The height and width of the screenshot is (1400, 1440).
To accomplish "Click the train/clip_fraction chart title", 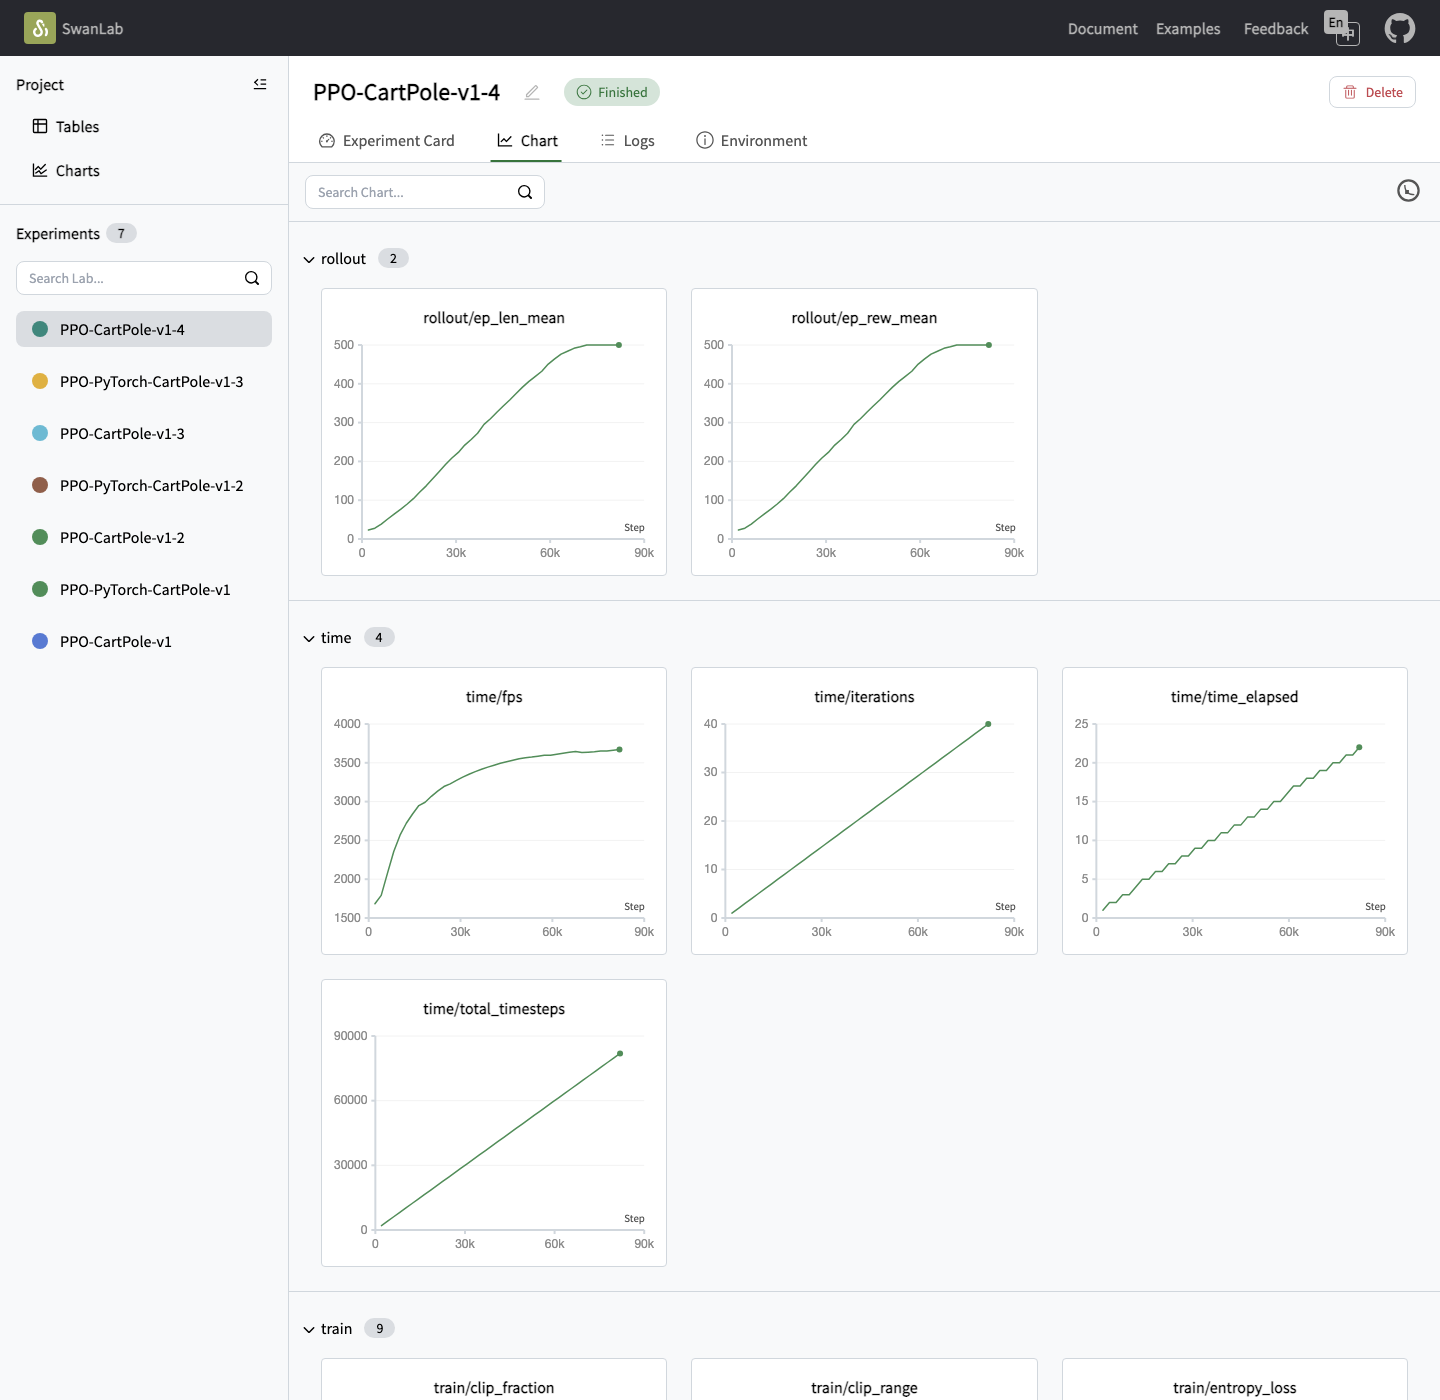I will point(494,1388).
